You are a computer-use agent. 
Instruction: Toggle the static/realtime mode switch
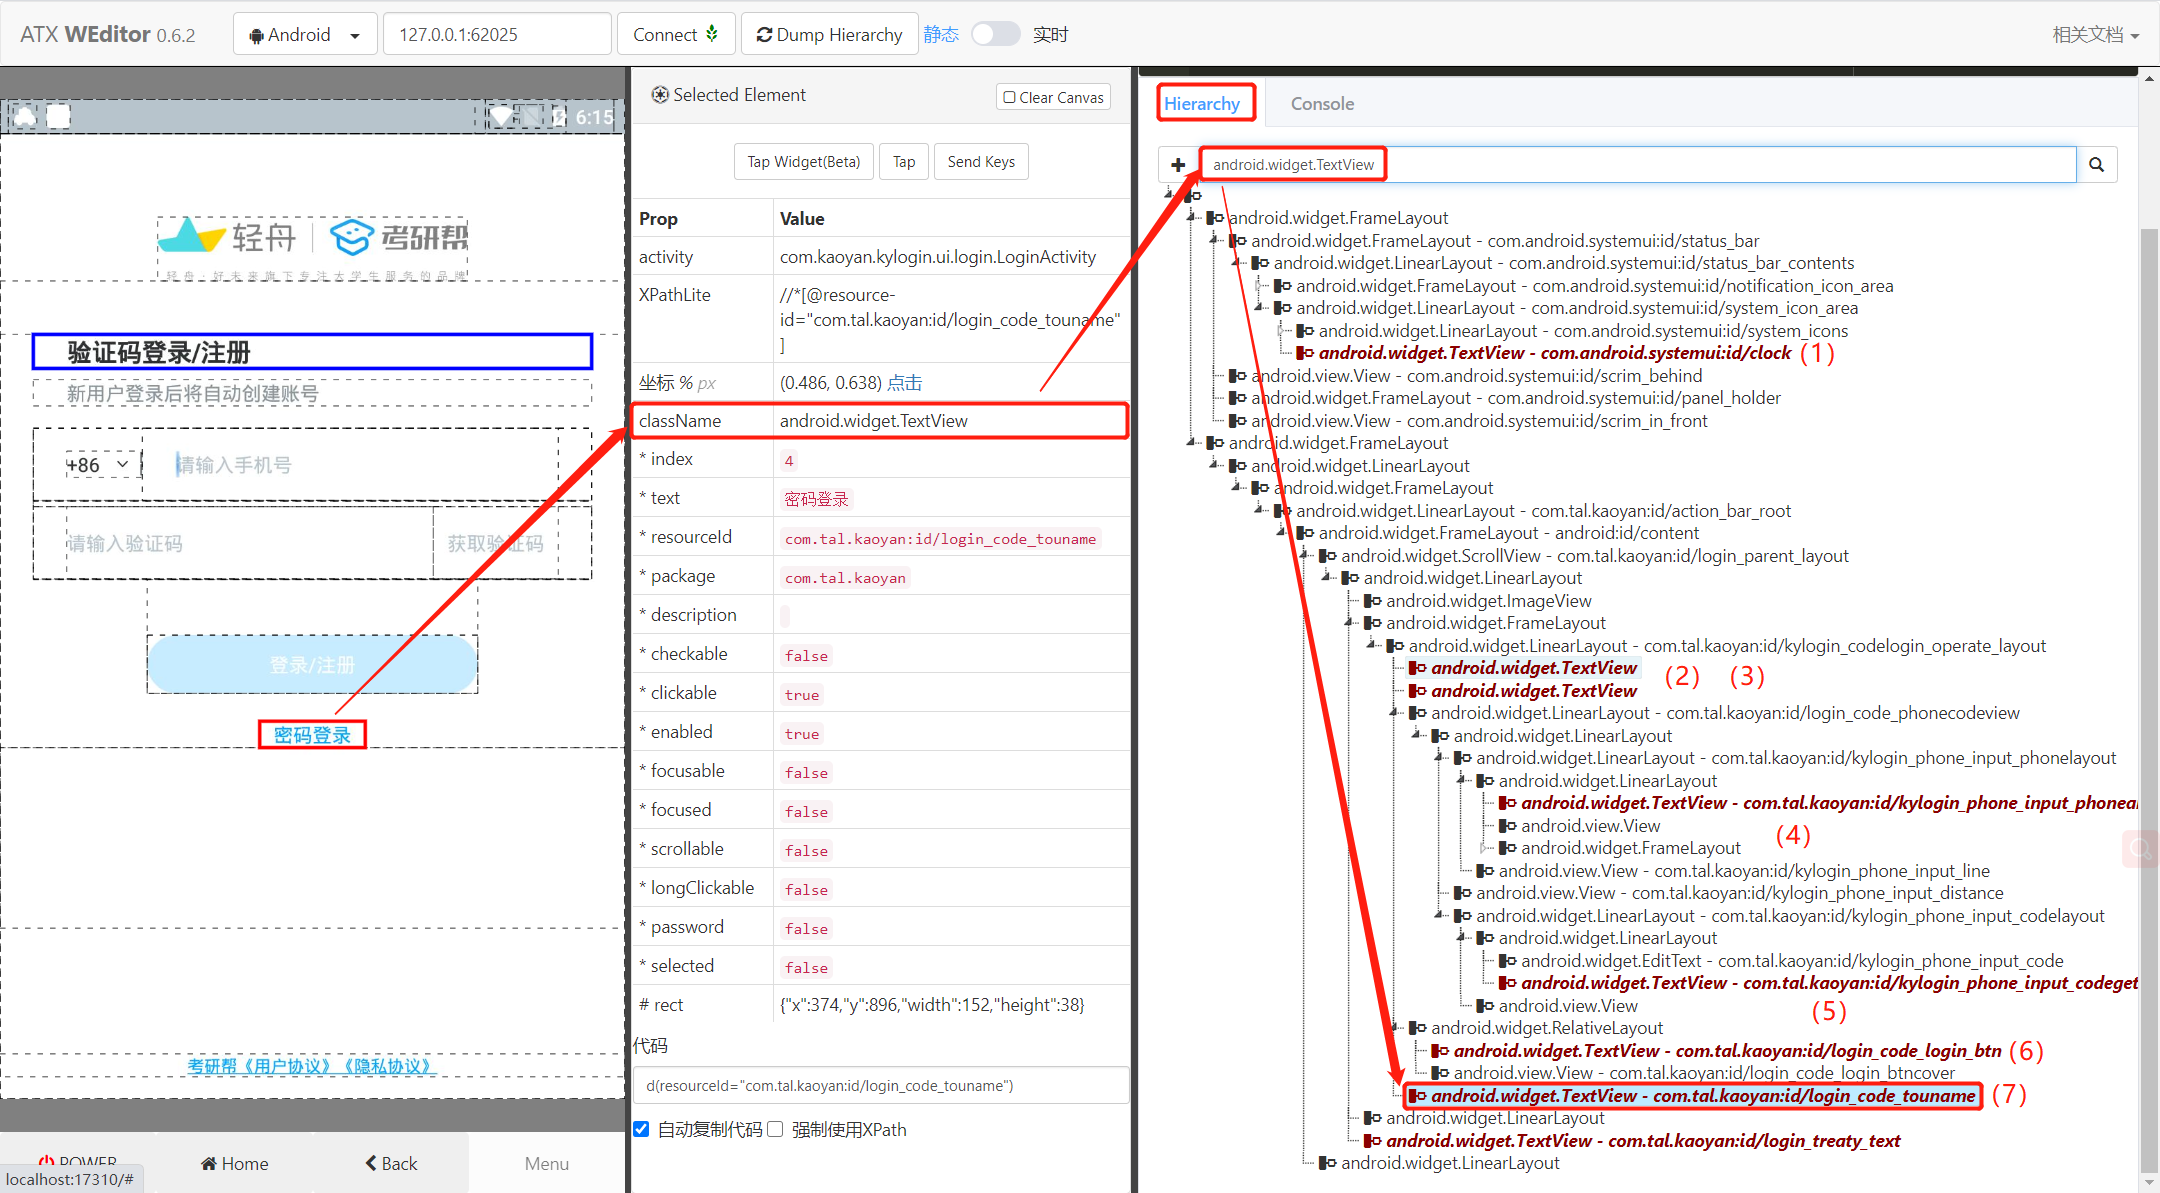pyautogui.click(x=995, y=35)
